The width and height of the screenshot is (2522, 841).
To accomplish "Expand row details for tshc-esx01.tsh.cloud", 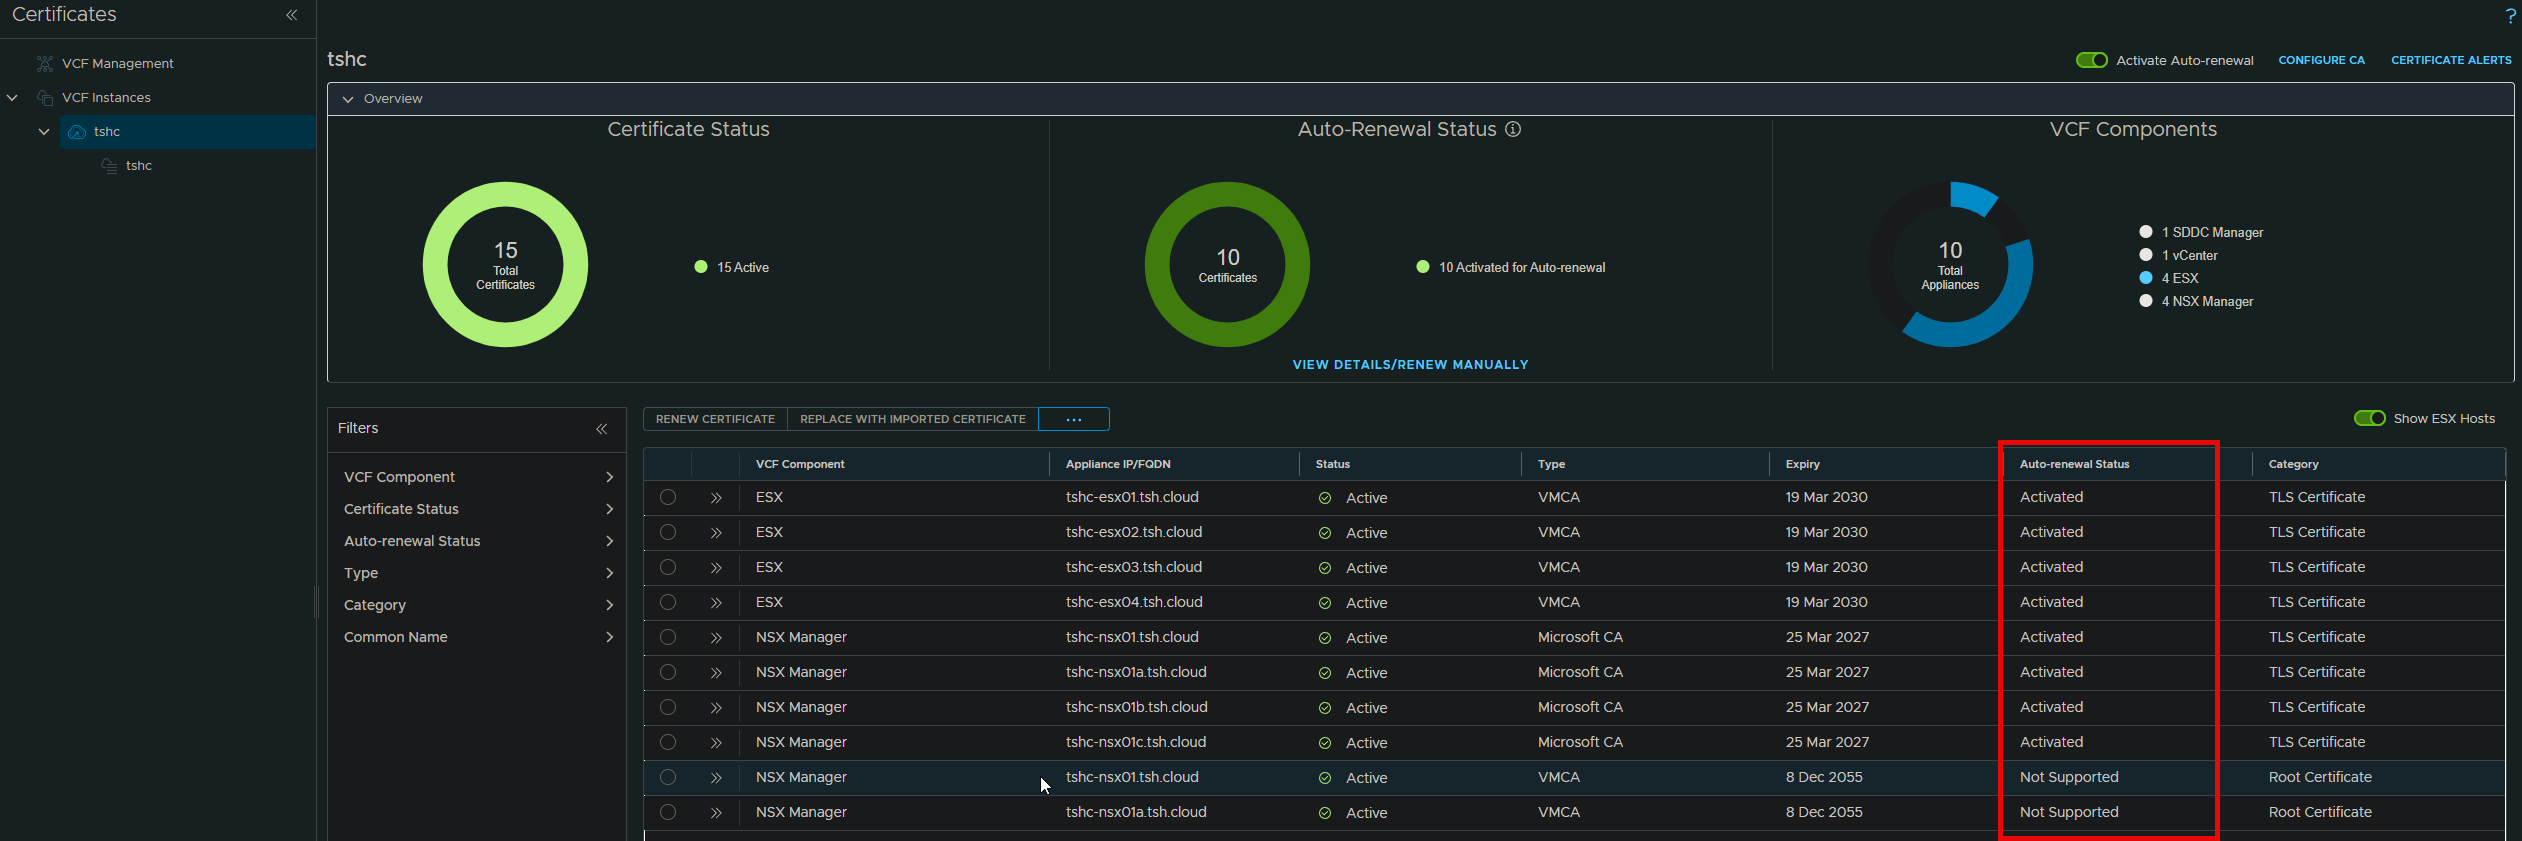I will [x=716, y=498].
